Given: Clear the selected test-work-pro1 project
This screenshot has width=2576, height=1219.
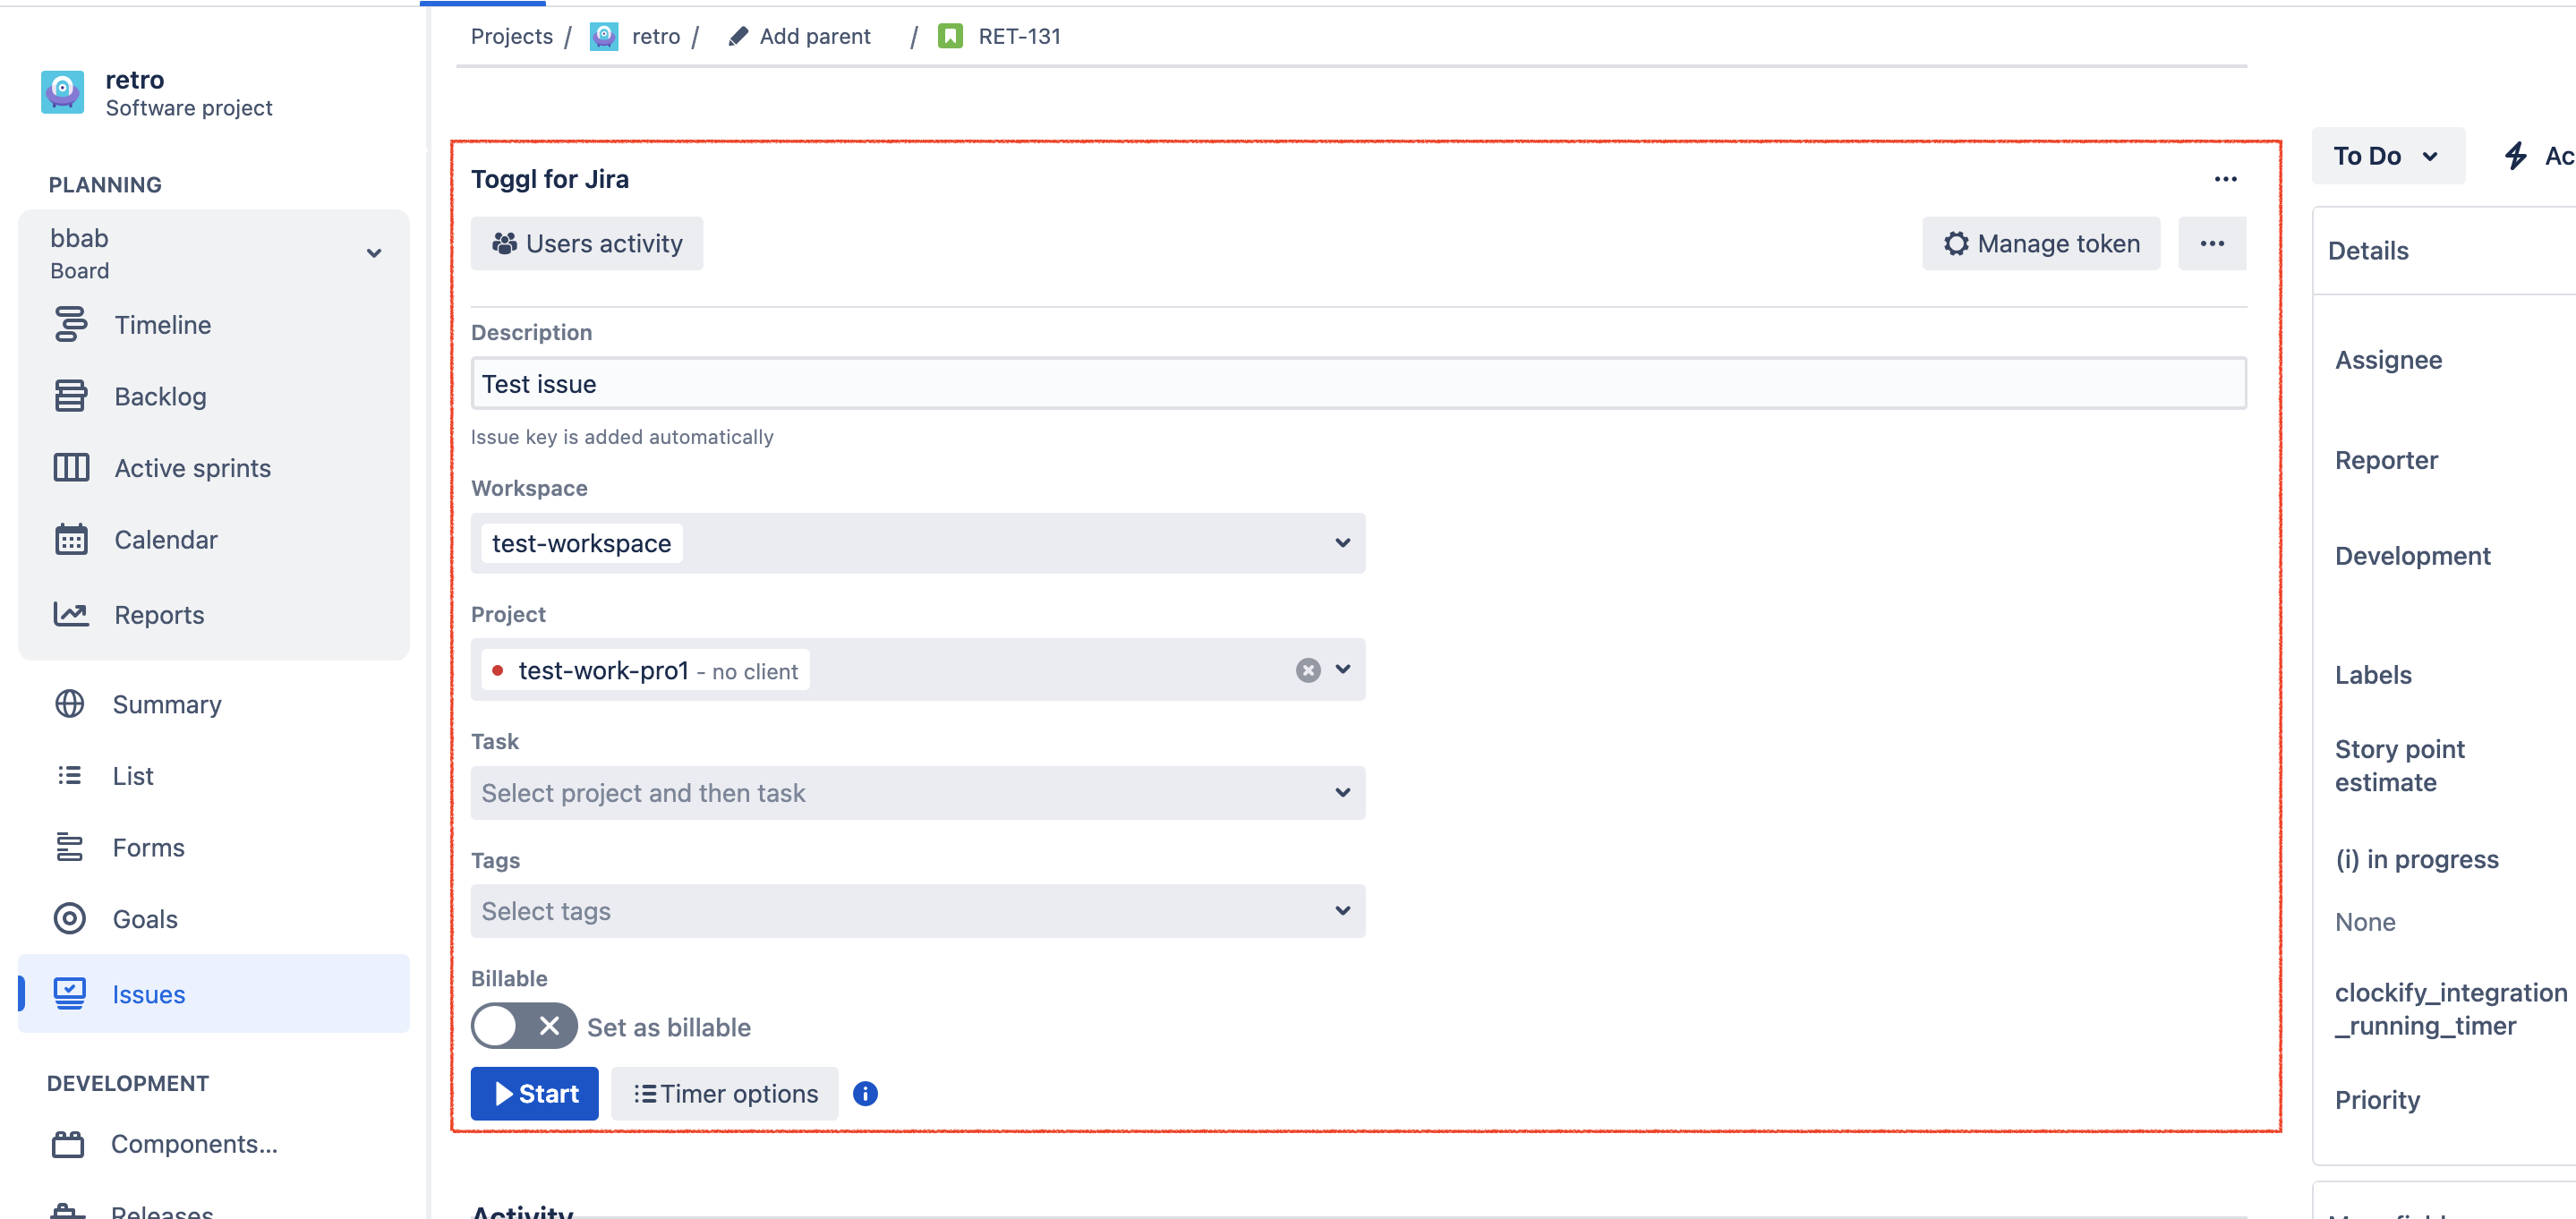Looking at the screenshot, I should coord(1307,670).
